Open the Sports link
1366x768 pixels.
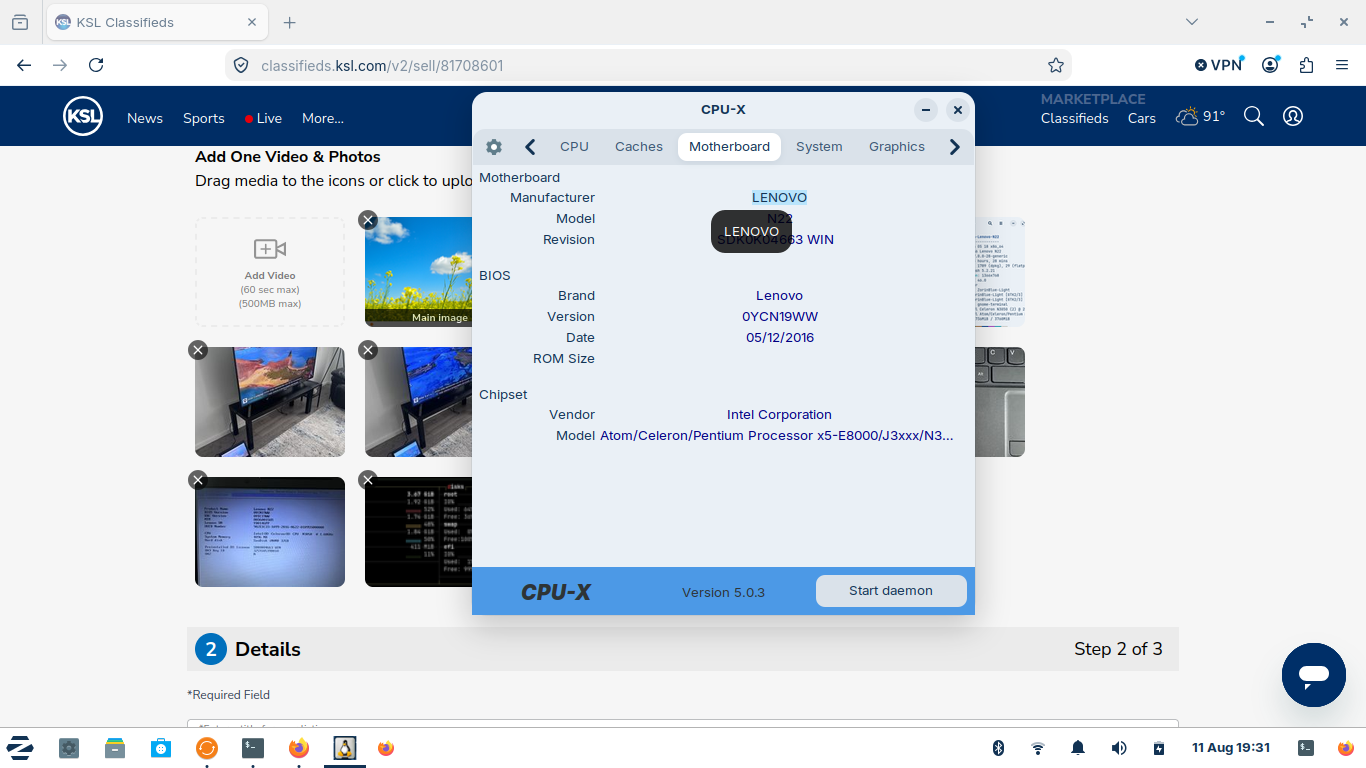click(x=204, y=118)
